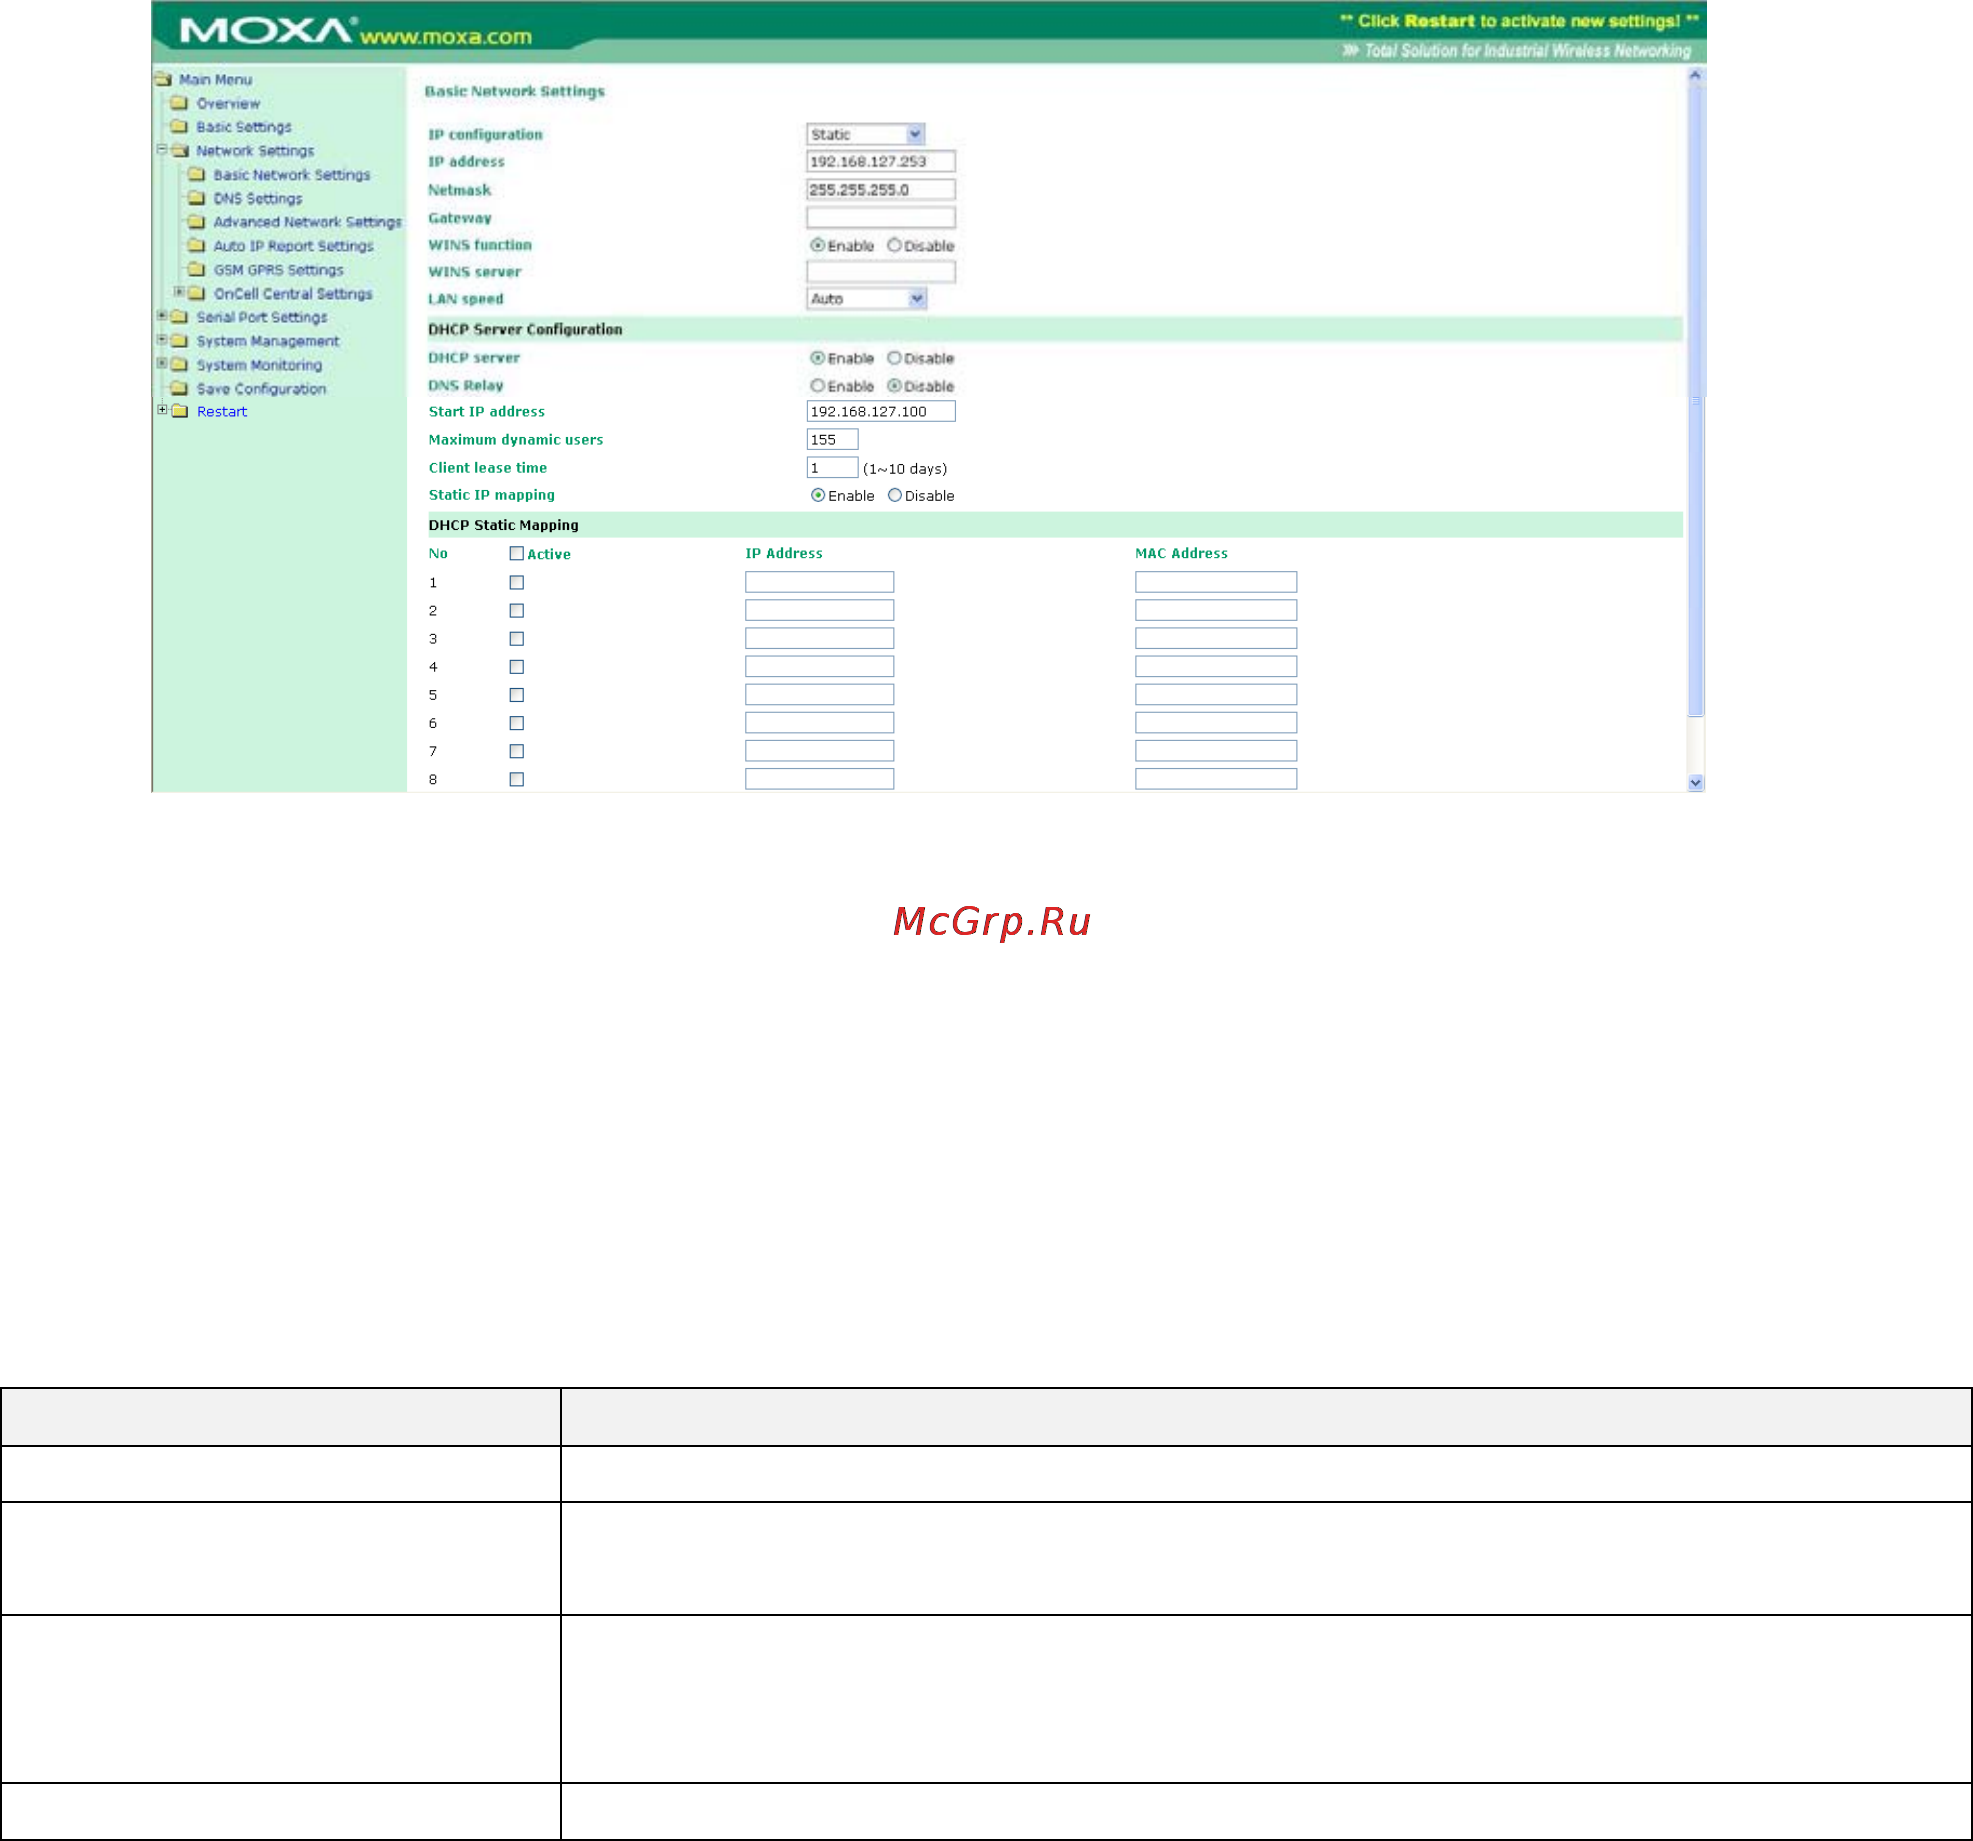Open the LAN speed dropdown

coord(917,298)
